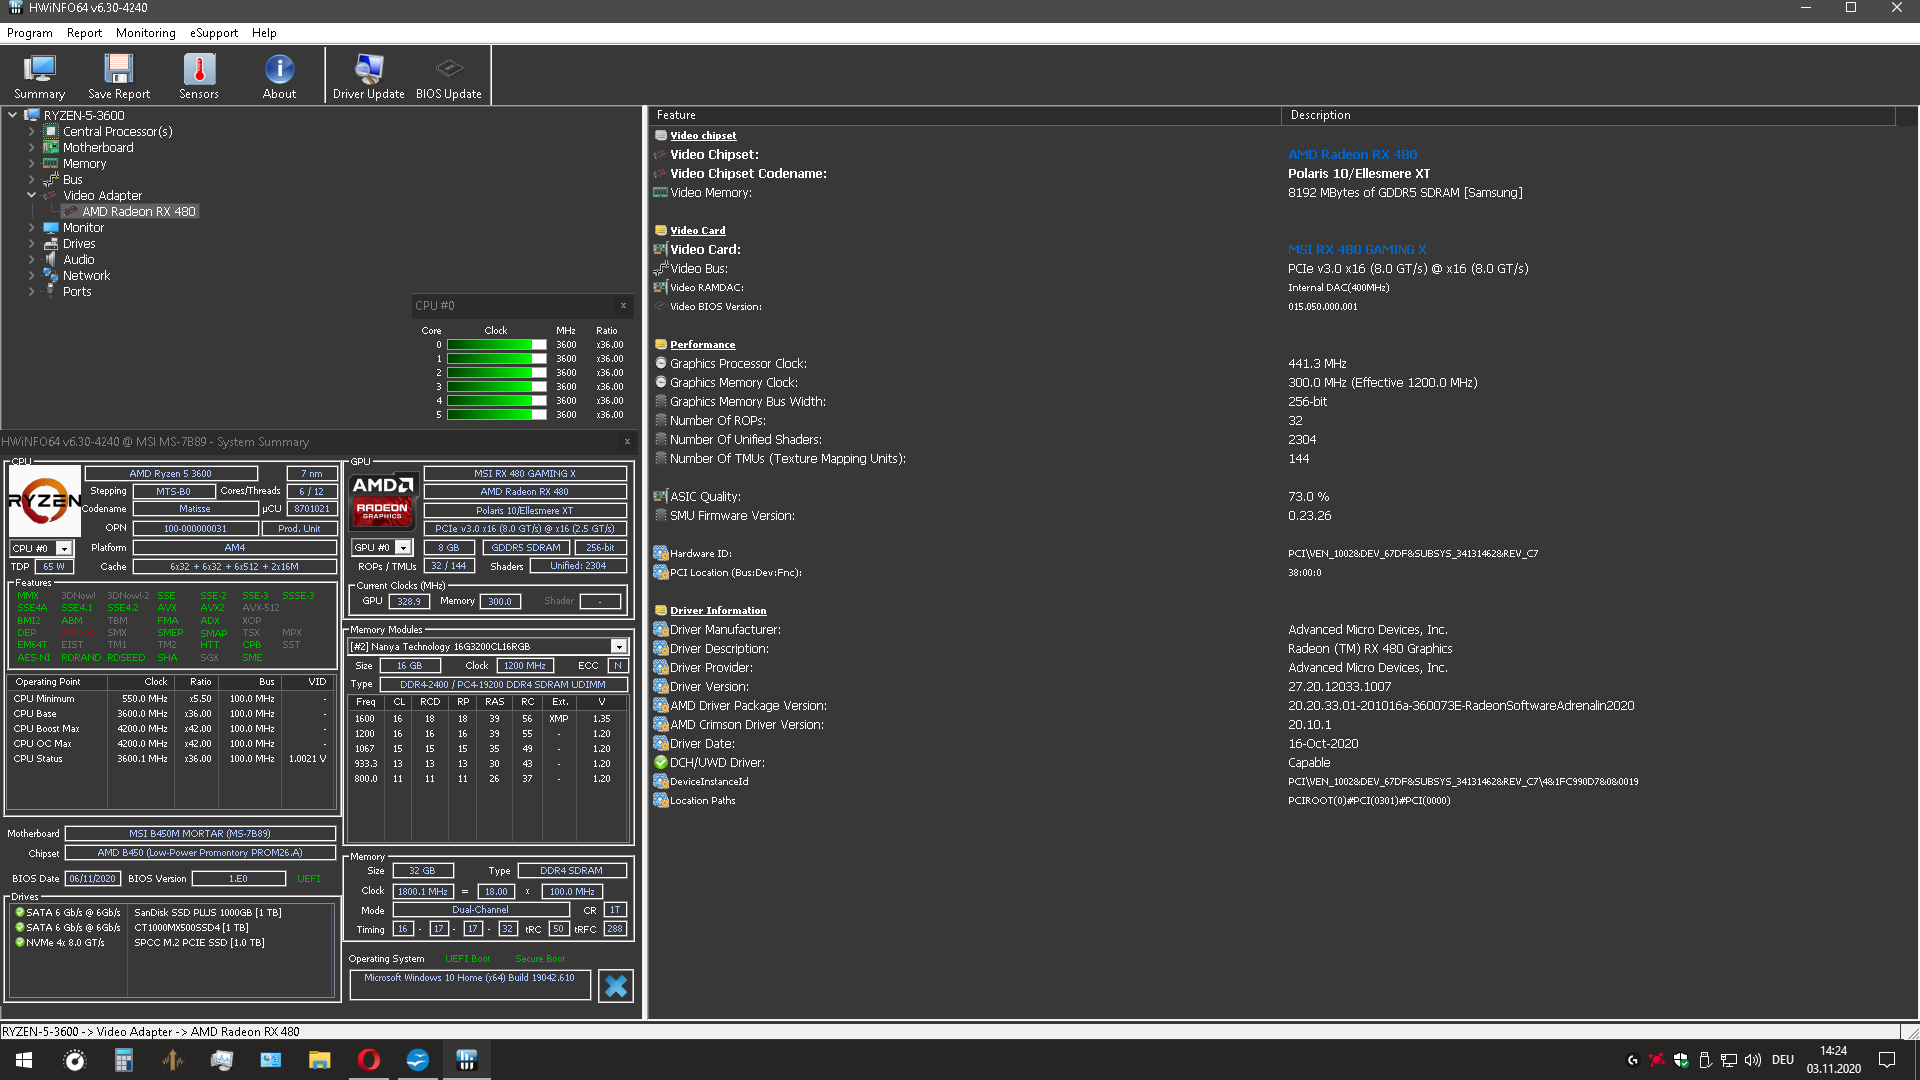Click the About info icon
1920x1080 pixels.
click(279, 76)
